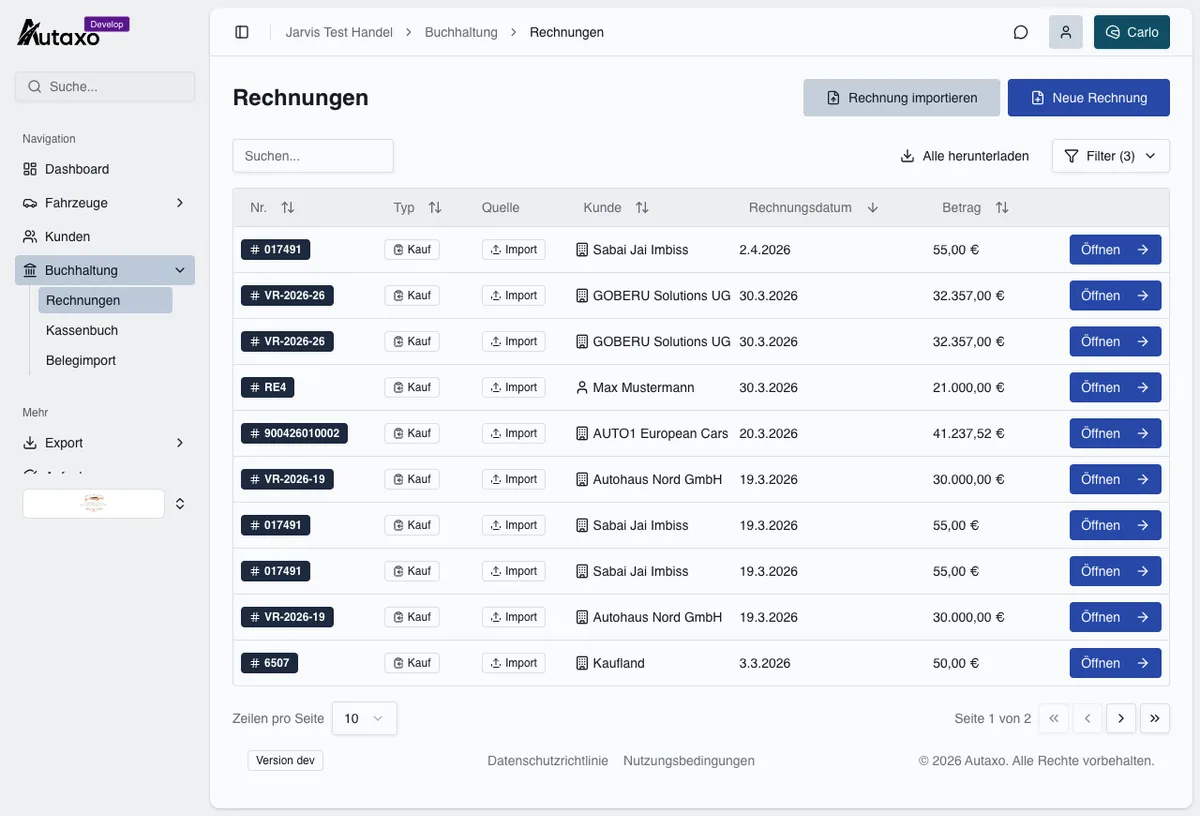This screenshot has height=816, width=1200.
Task: Select the Rechnungen submenu item
Action: [105, 300]
